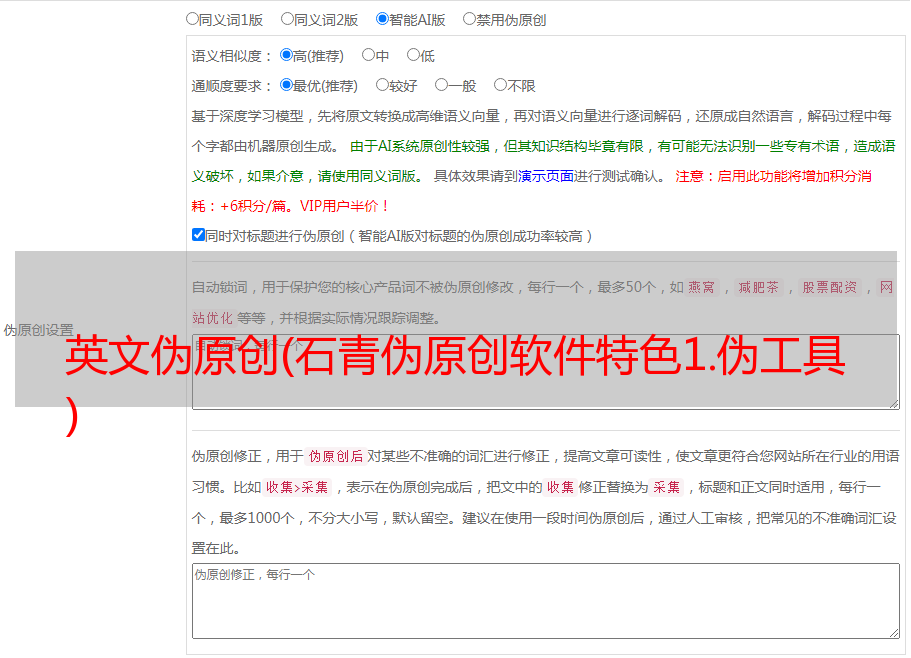Click the 股票配资 example keyword

click(830, 287)
